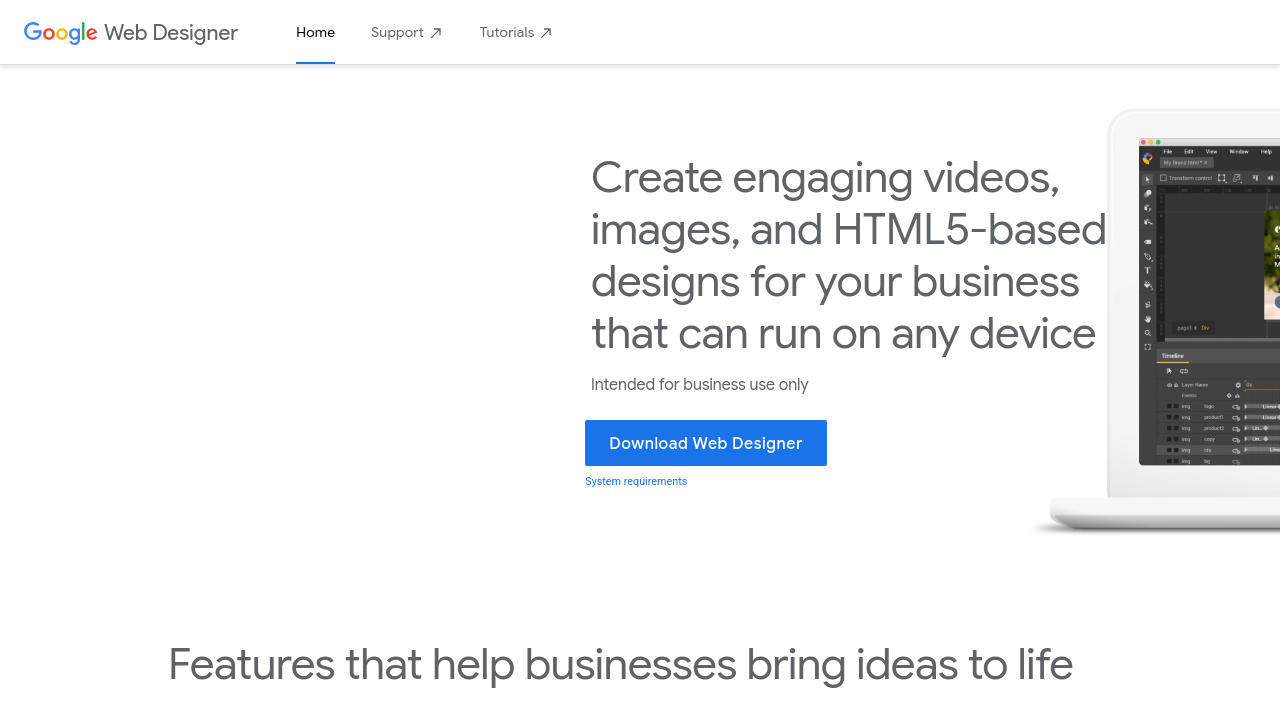
Task: Toggle visibility of the product1 layer
Action: pos(1169,417)
